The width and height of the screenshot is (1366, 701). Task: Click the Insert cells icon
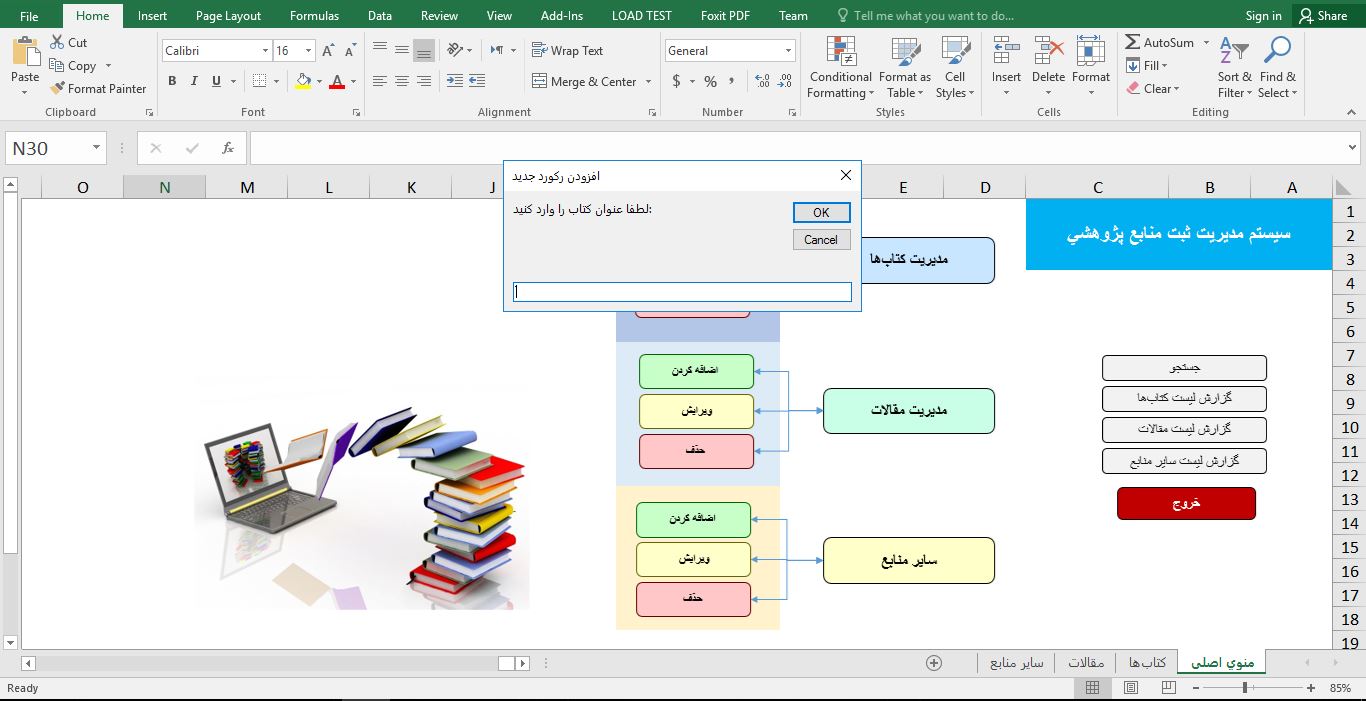pos(1006,52)
